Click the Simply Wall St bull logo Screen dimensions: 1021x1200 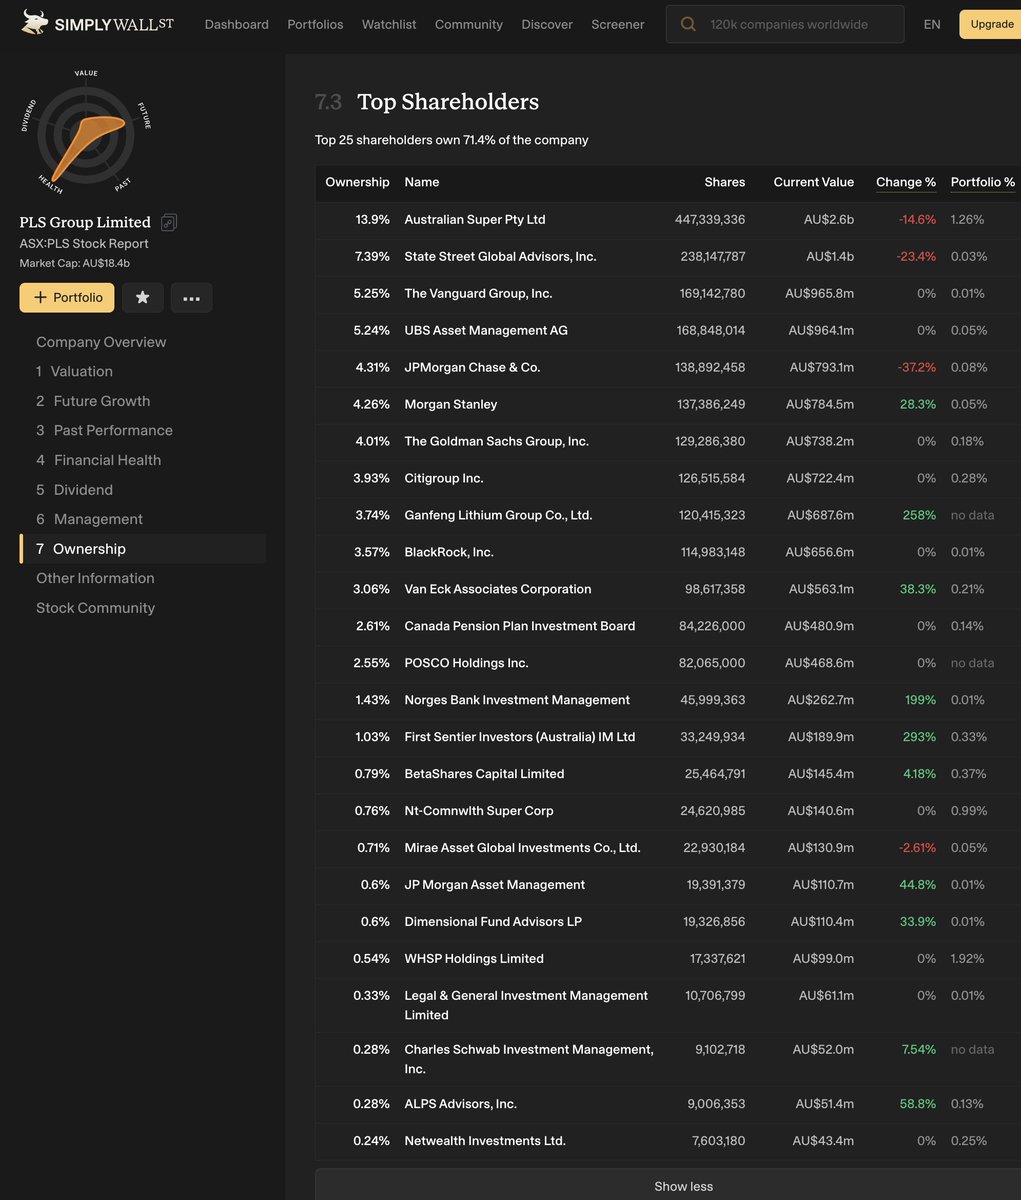35,22
